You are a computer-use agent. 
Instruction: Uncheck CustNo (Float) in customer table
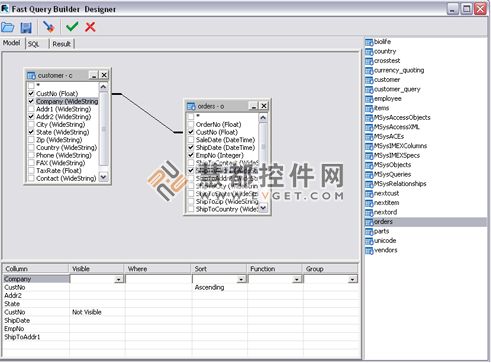coord(31,94)
